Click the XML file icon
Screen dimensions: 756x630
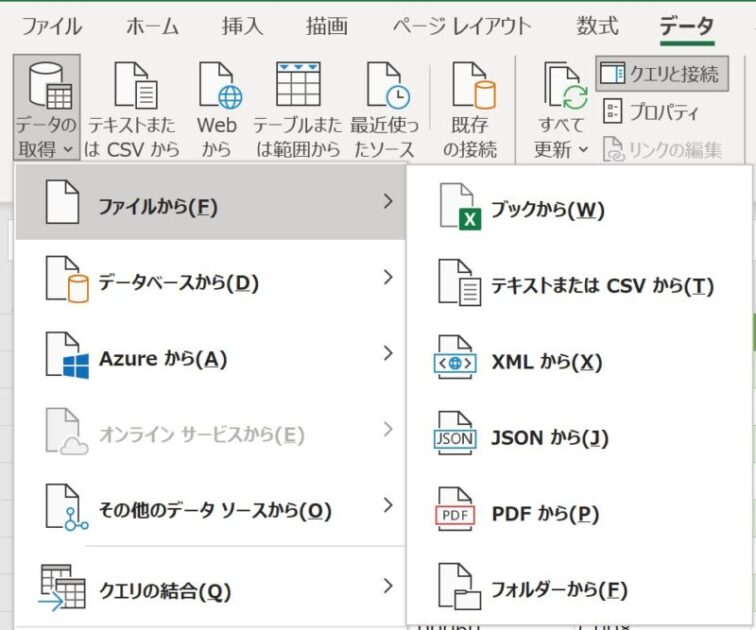click(x=455, y=358)
